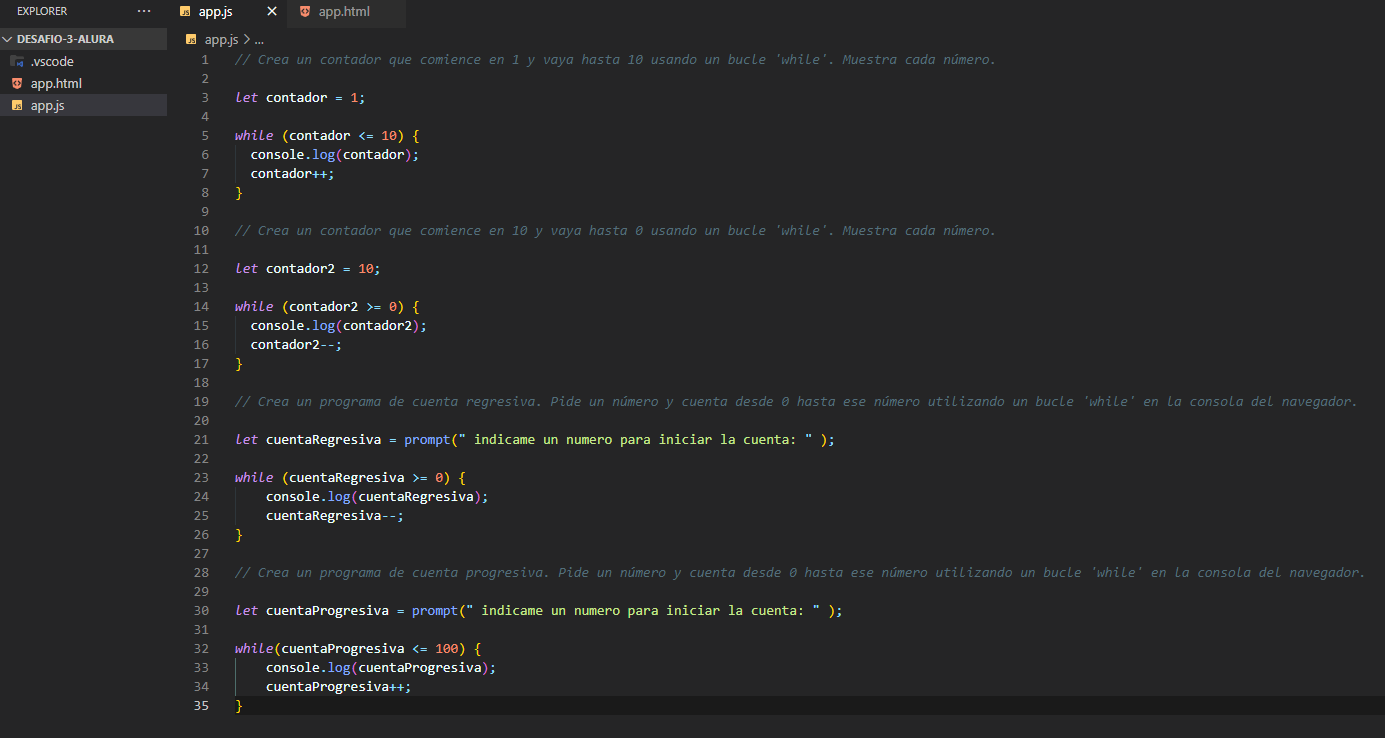
Task: Click 'console.log(contador2);' statement
Action: coord(339,326)
